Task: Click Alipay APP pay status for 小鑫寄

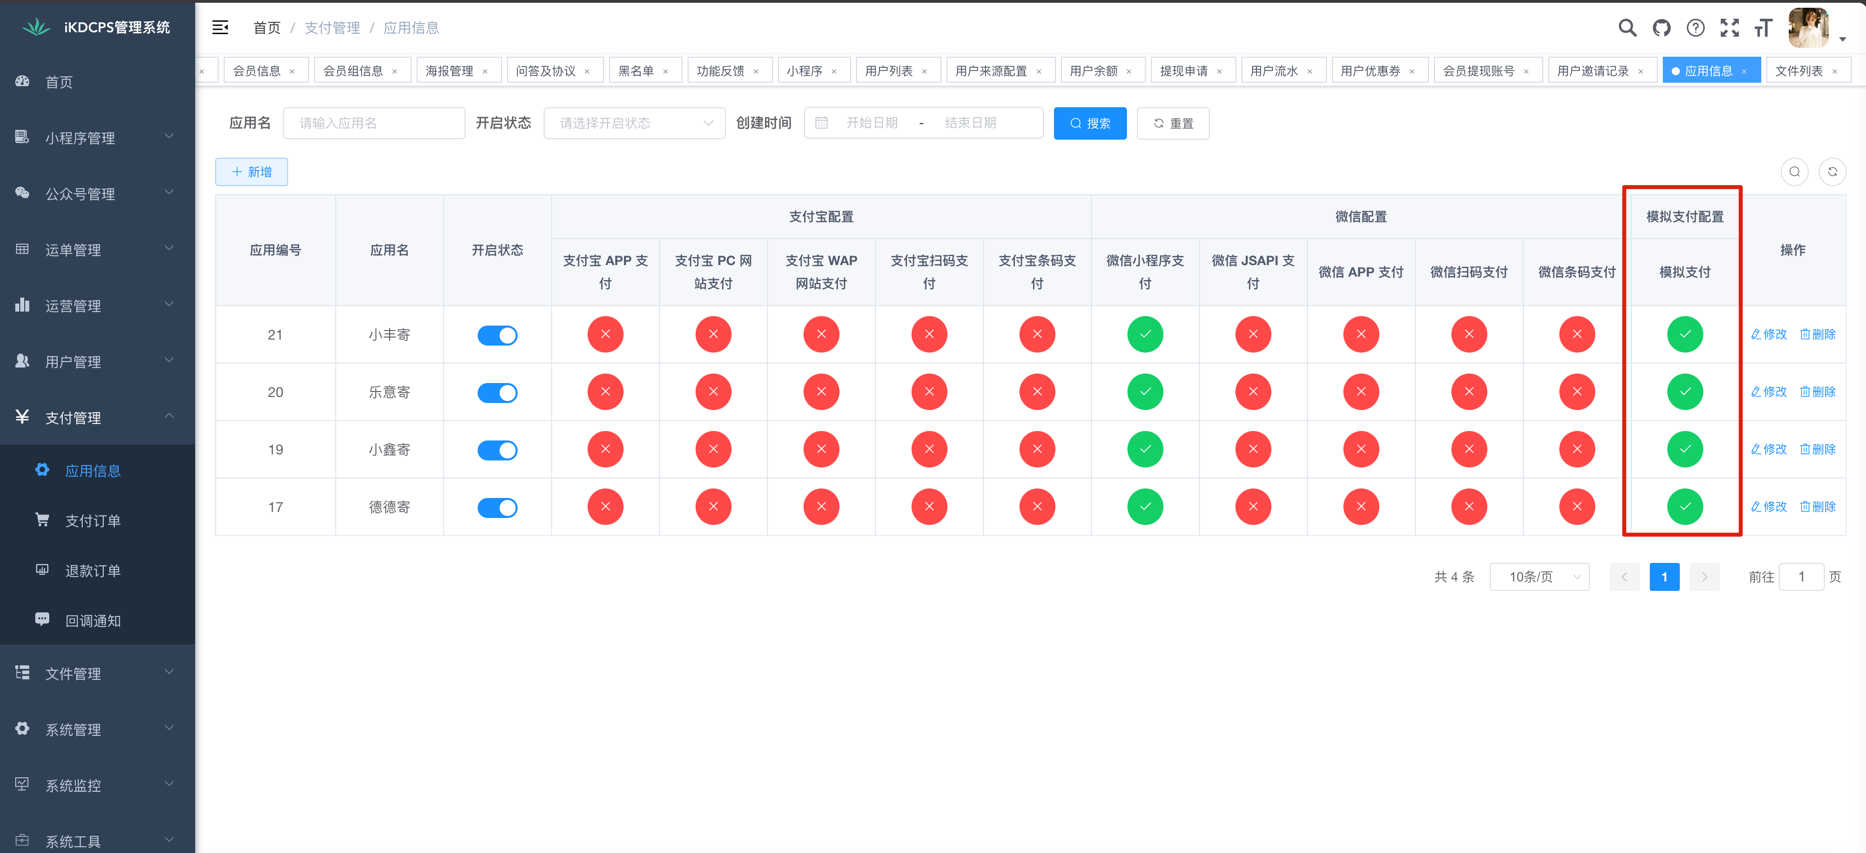Action: coord(605,449)
